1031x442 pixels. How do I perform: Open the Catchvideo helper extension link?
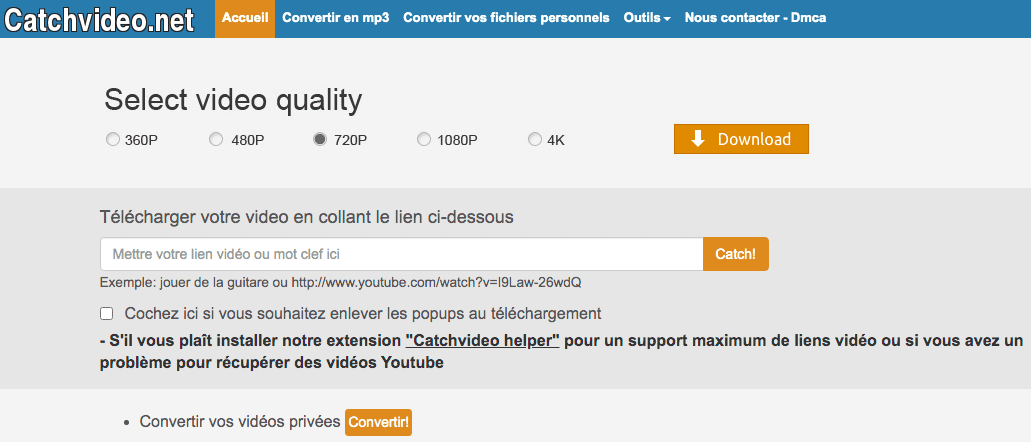click(x=482, y=340)
